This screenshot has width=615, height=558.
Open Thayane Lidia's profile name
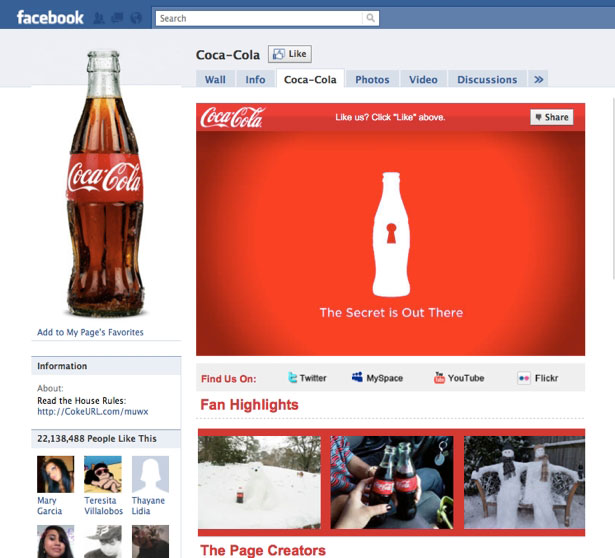pyautogui.click(x=148, y=506)
